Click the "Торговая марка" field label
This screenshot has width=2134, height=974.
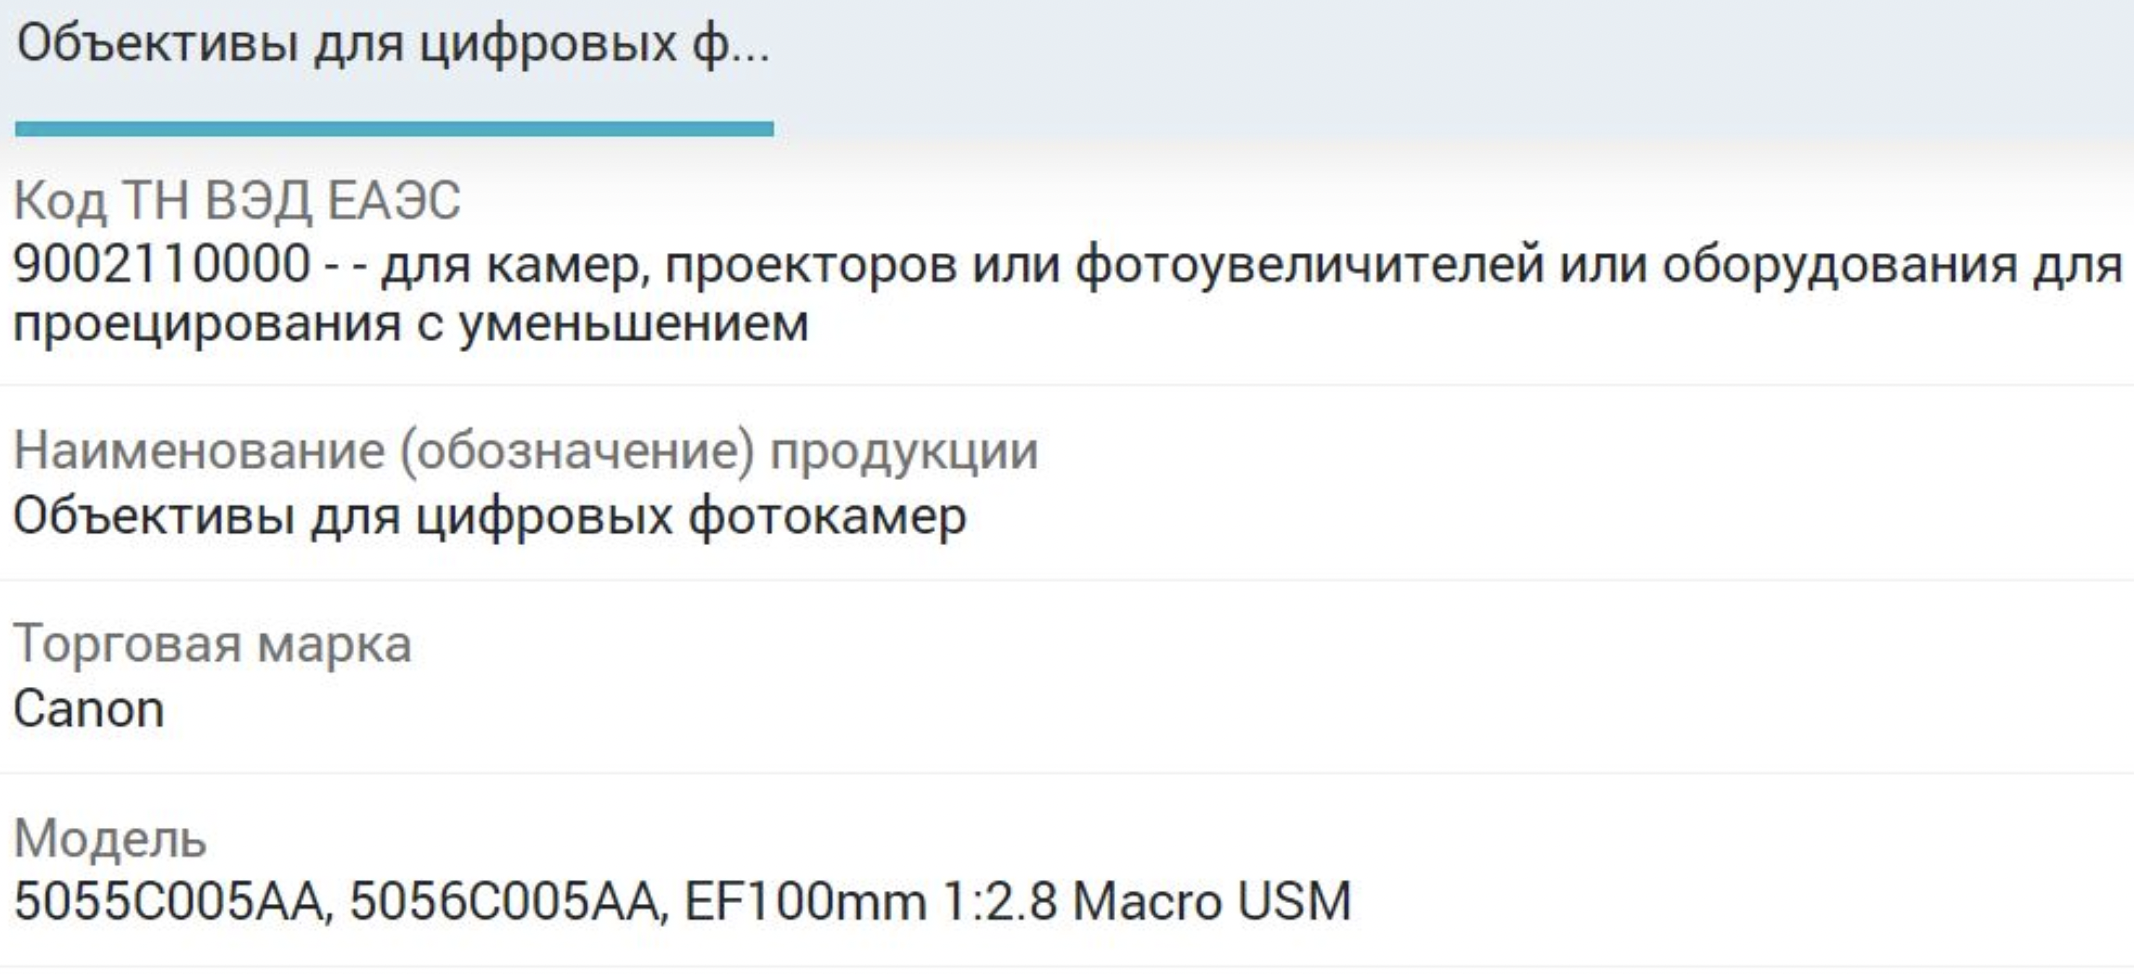pos(212,643)
